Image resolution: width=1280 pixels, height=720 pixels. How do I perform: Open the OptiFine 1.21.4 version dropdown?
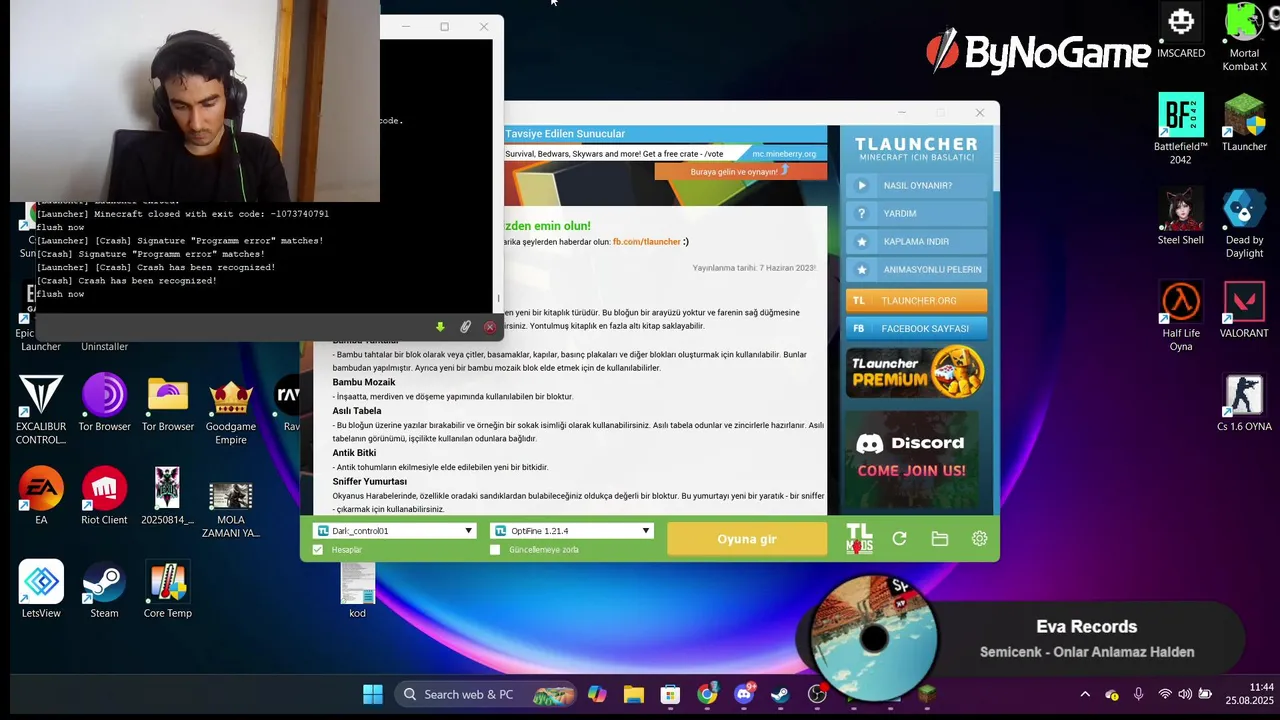pyautogui.click(x=572, y=531)
